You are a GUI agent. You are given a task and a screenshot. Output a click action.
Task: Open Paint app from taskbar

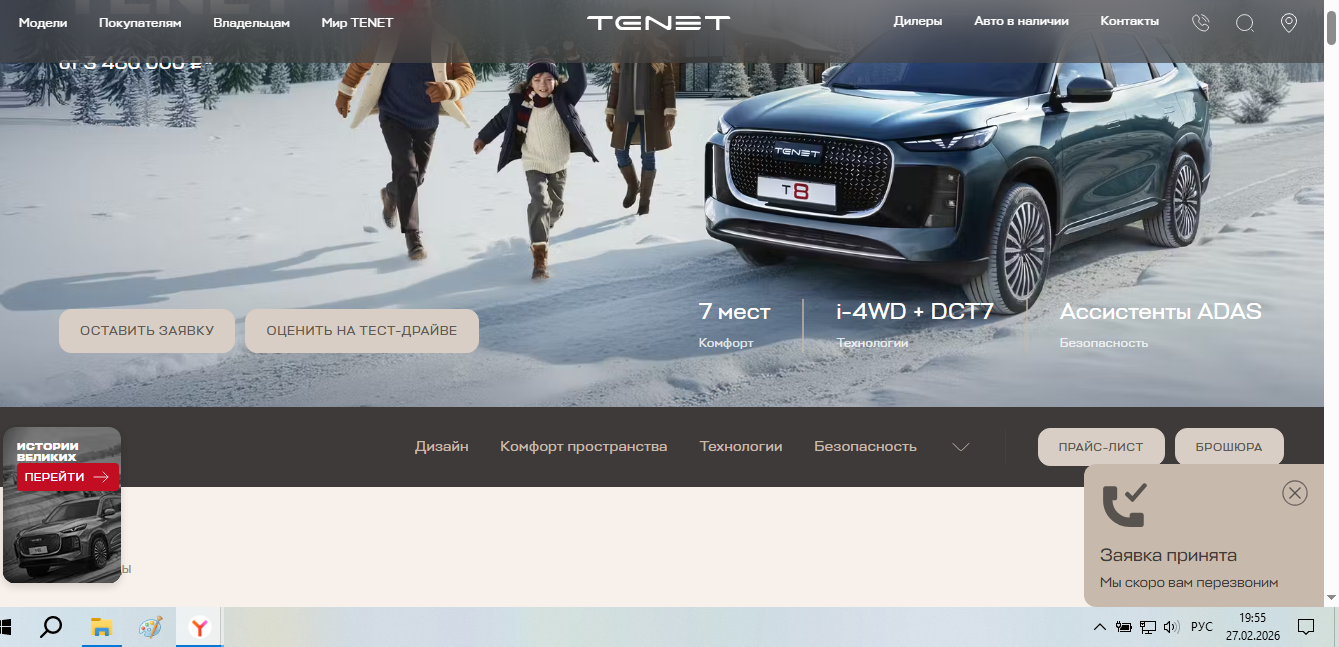click(150, 627)
